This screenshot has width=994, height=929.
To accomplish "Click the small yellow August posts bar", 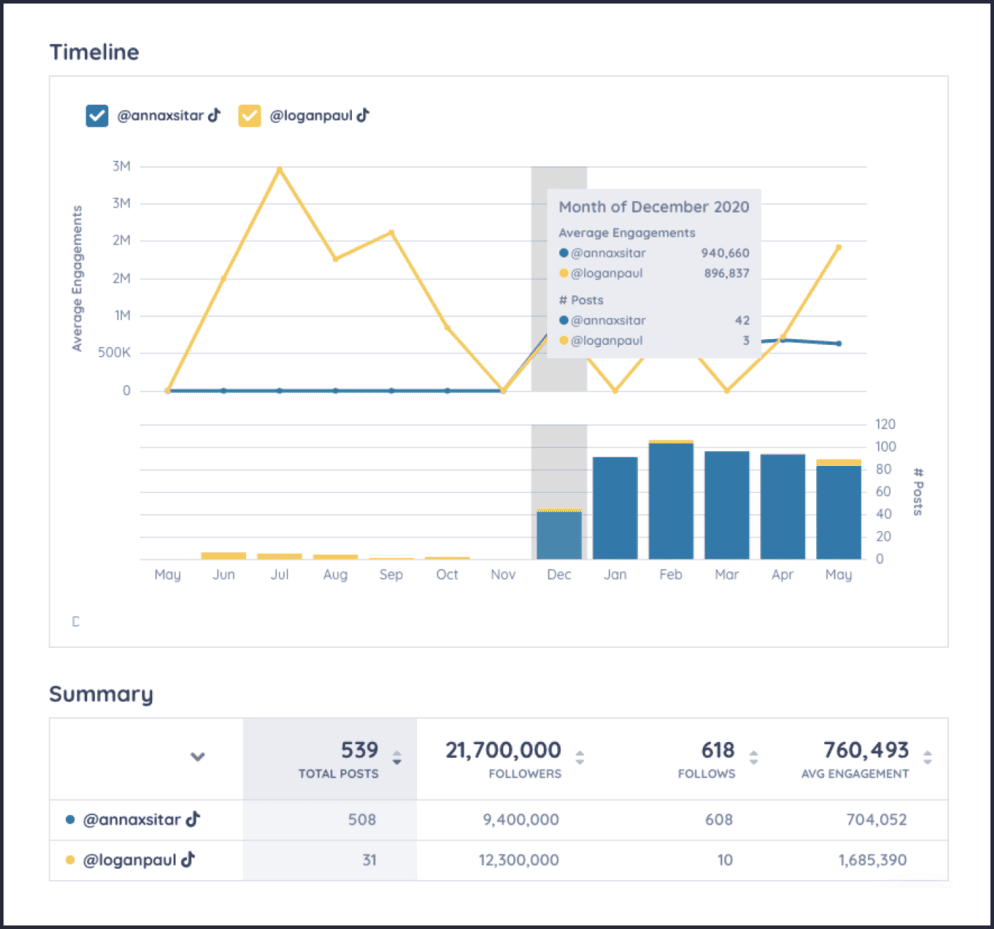I will [x=335, y=557].
